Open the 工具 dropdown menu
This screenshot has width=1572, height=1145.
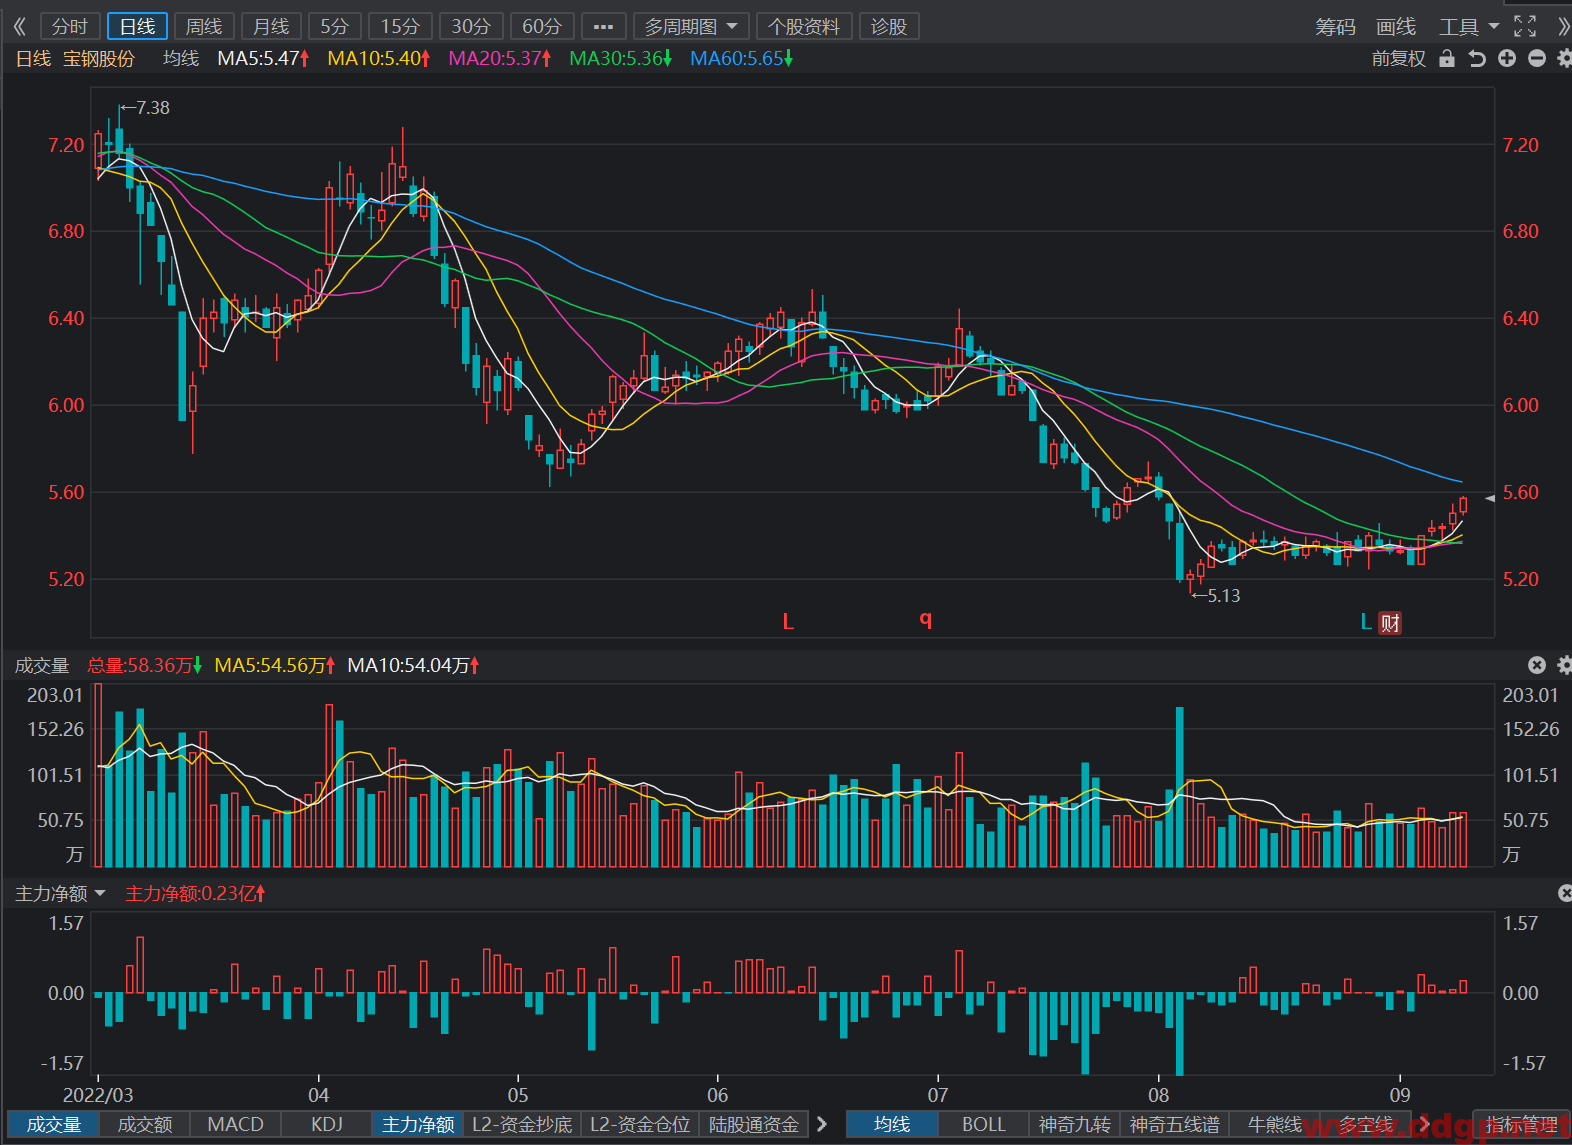pos(1469,26)
